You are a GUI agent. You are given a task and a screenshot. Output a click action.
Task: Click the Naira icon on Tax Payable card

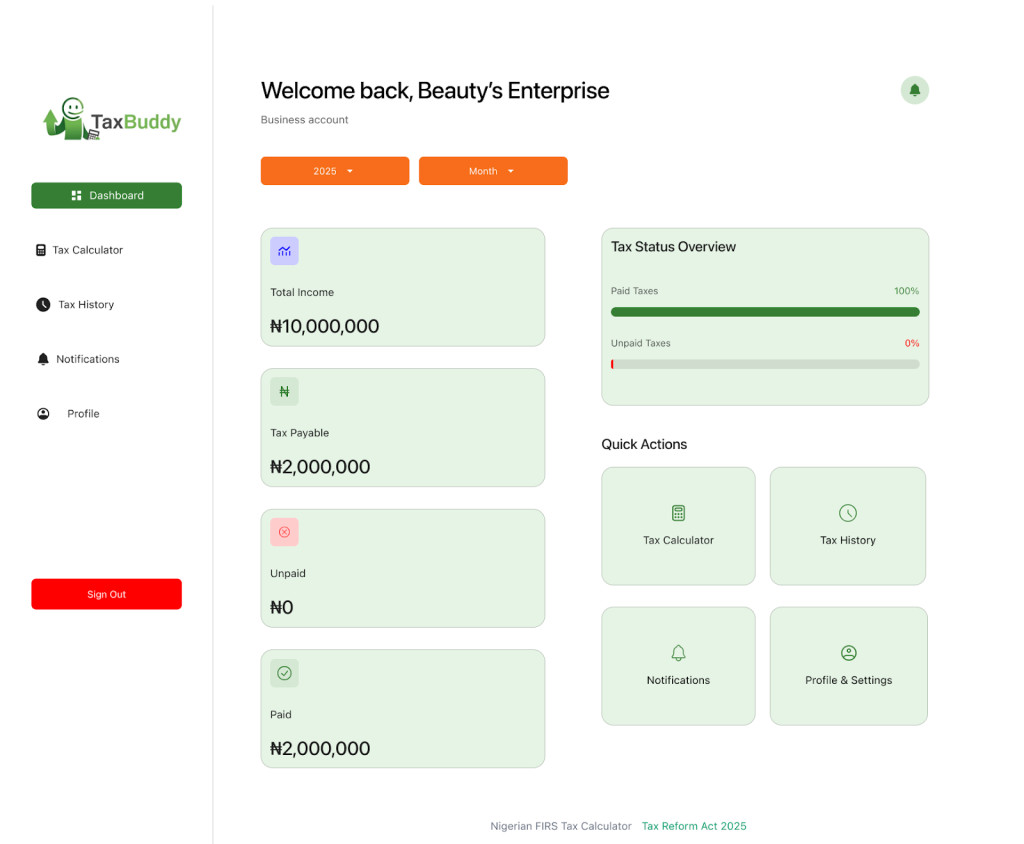[284, 392]
